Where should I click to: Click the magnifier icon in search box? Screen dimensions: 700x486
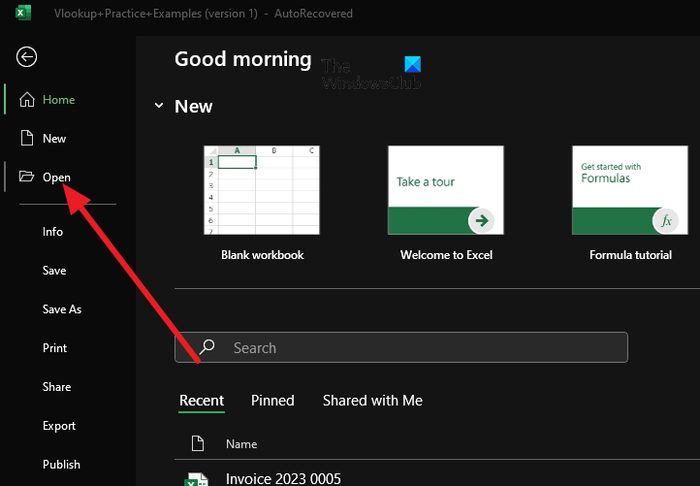207,347
